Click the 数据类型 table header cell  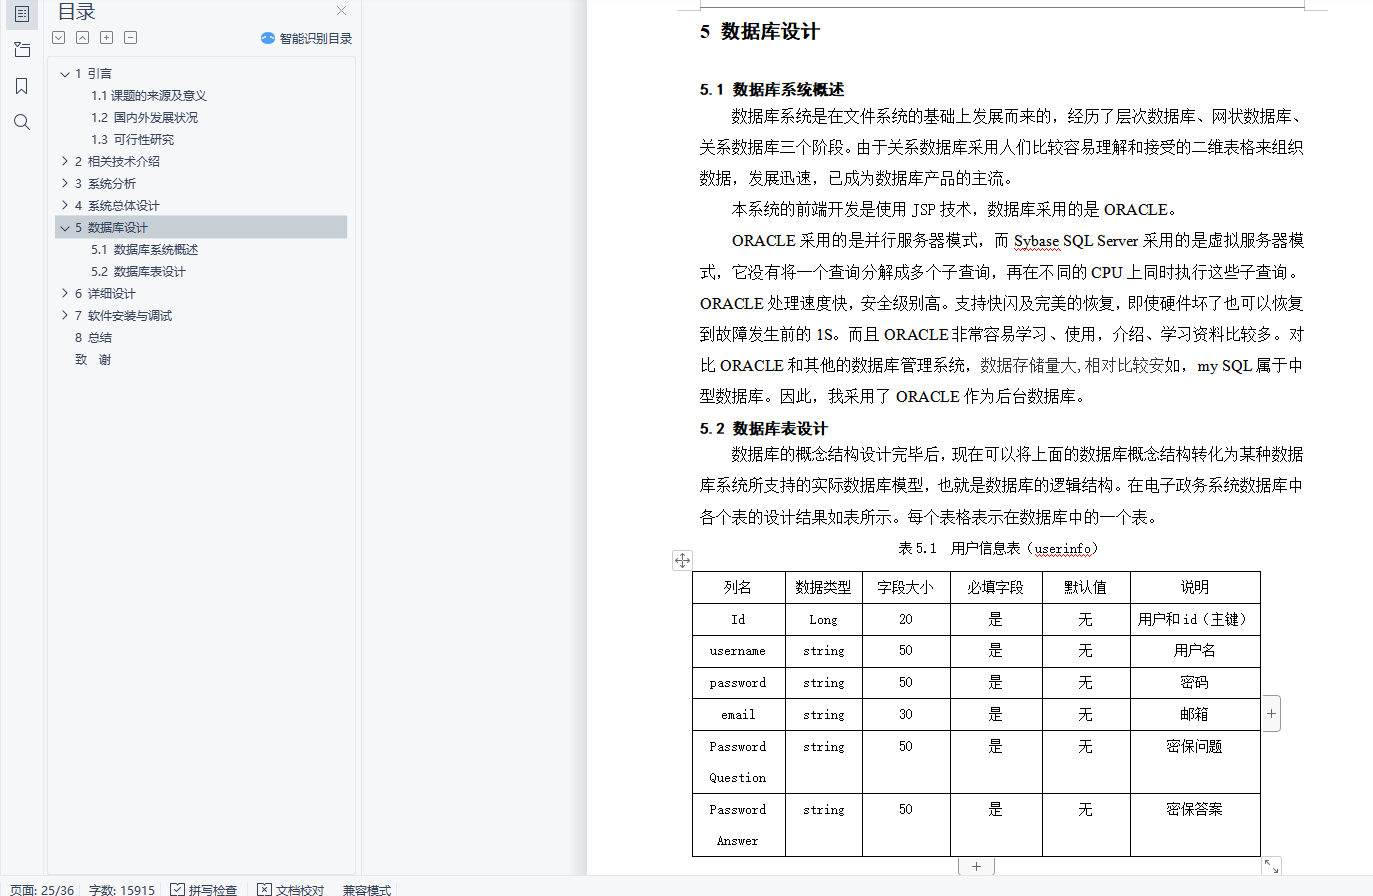(x=824, y=588)
